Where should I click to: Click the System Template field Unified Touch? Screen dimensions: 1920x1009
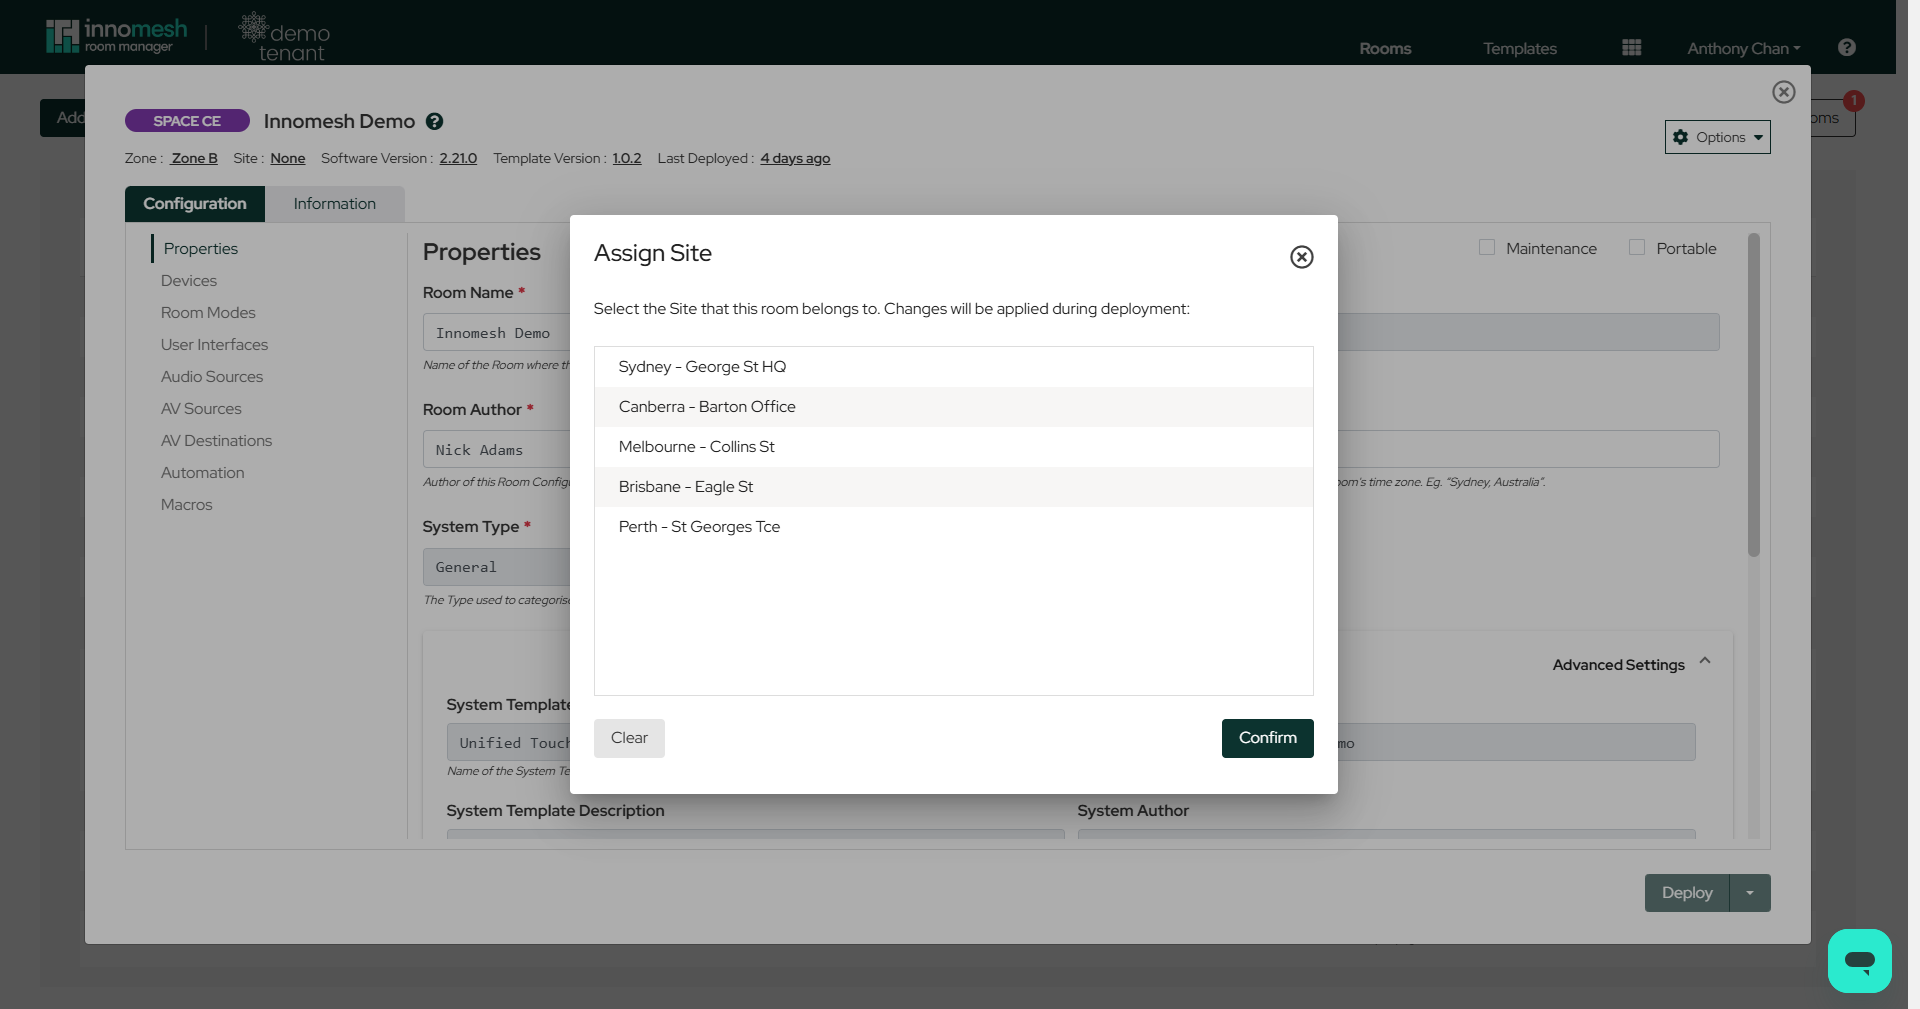(x=508, y=742)
